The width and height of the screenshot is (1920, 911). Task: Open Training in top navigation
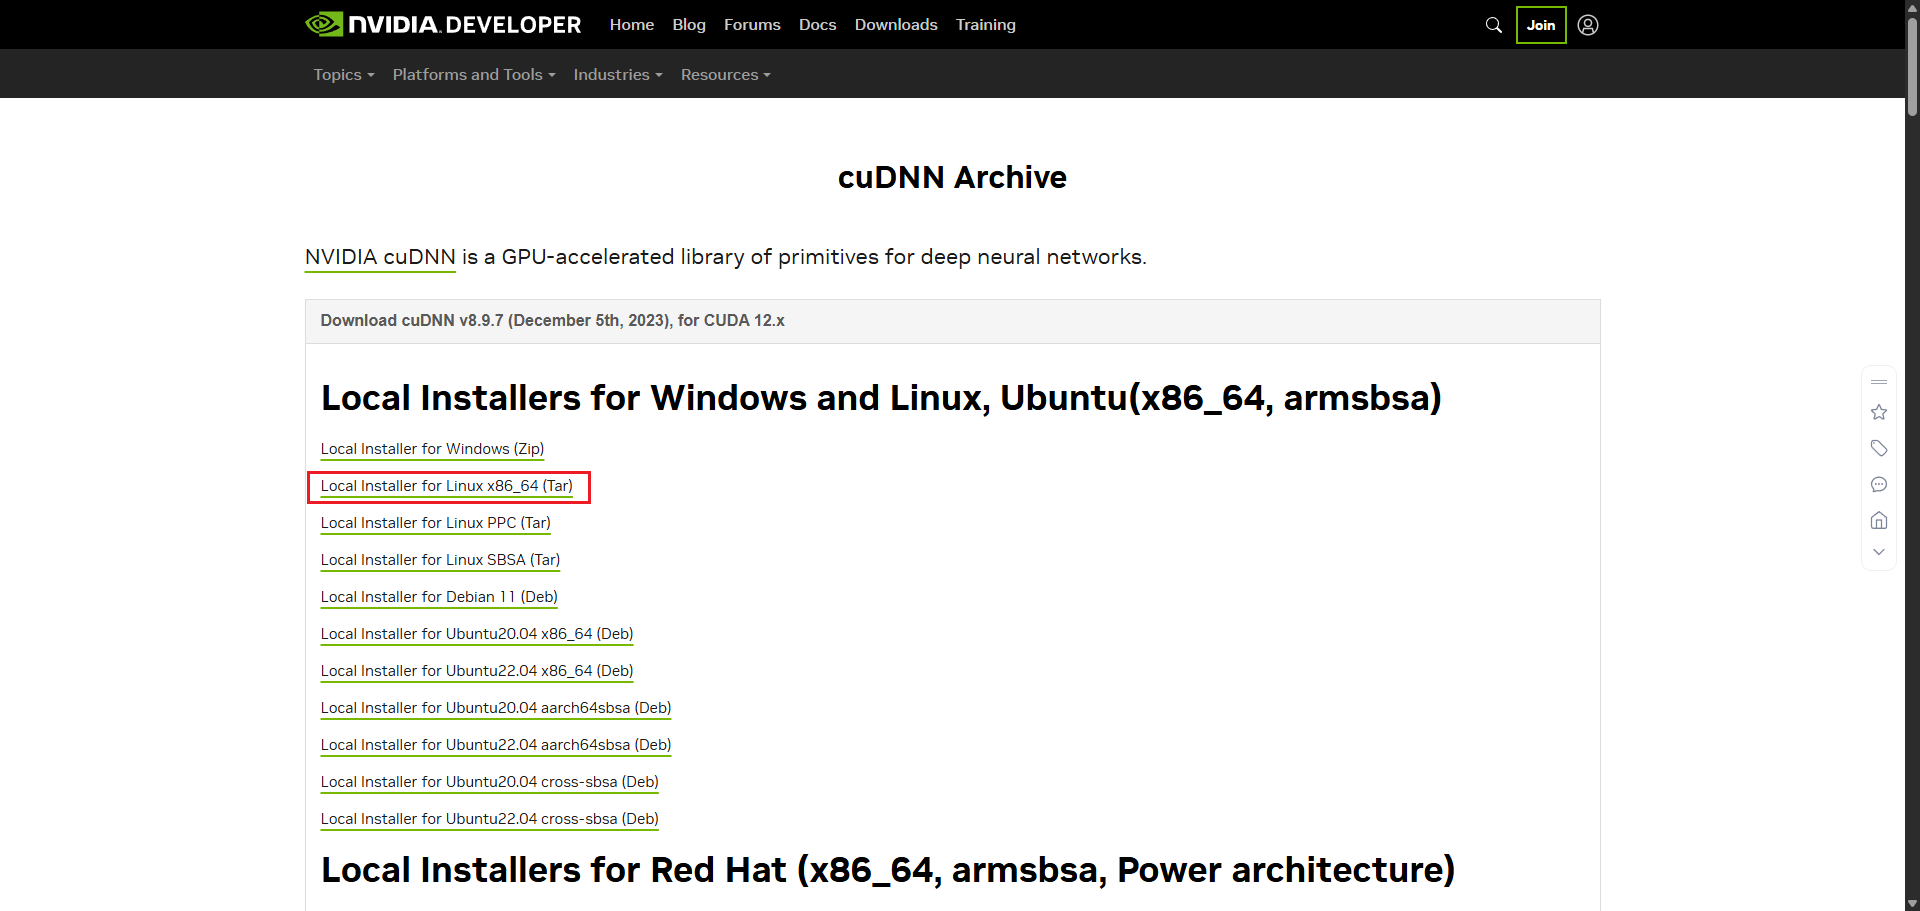coord(985,25)
